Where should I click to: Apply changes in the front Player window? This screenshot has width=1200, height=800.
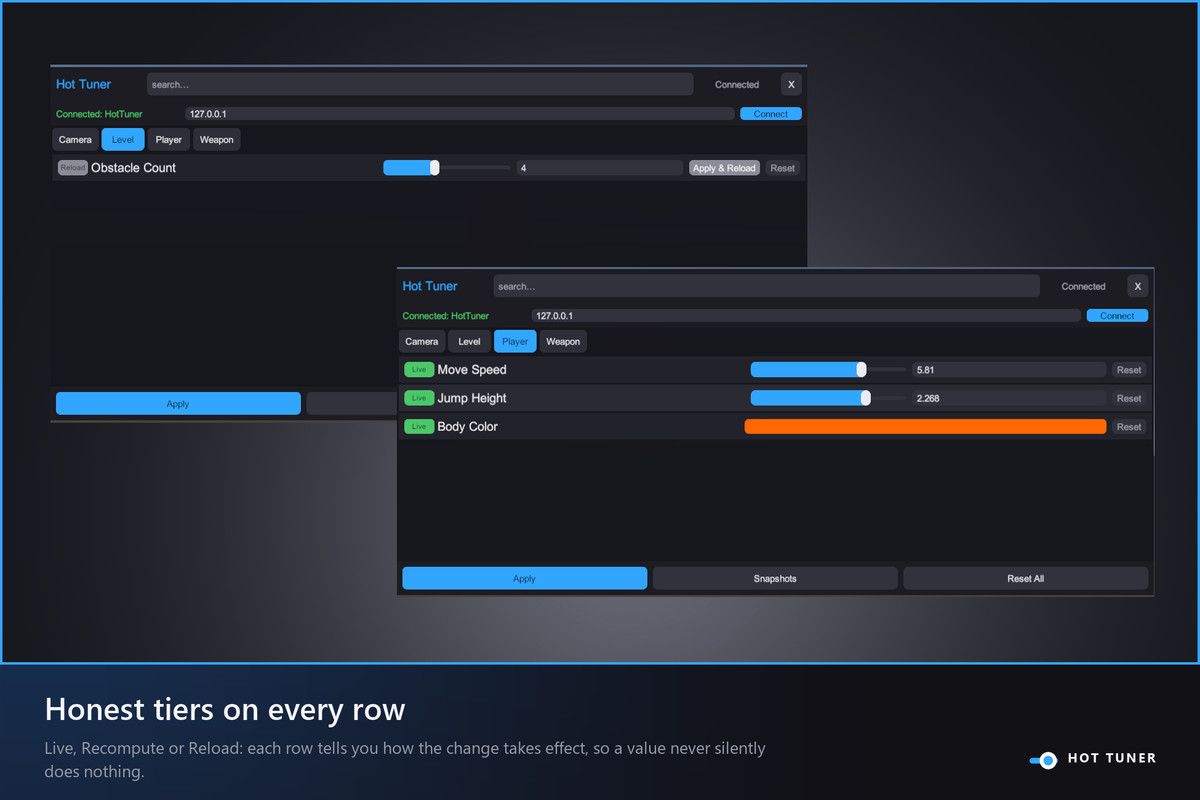click(x=525, y=578)
